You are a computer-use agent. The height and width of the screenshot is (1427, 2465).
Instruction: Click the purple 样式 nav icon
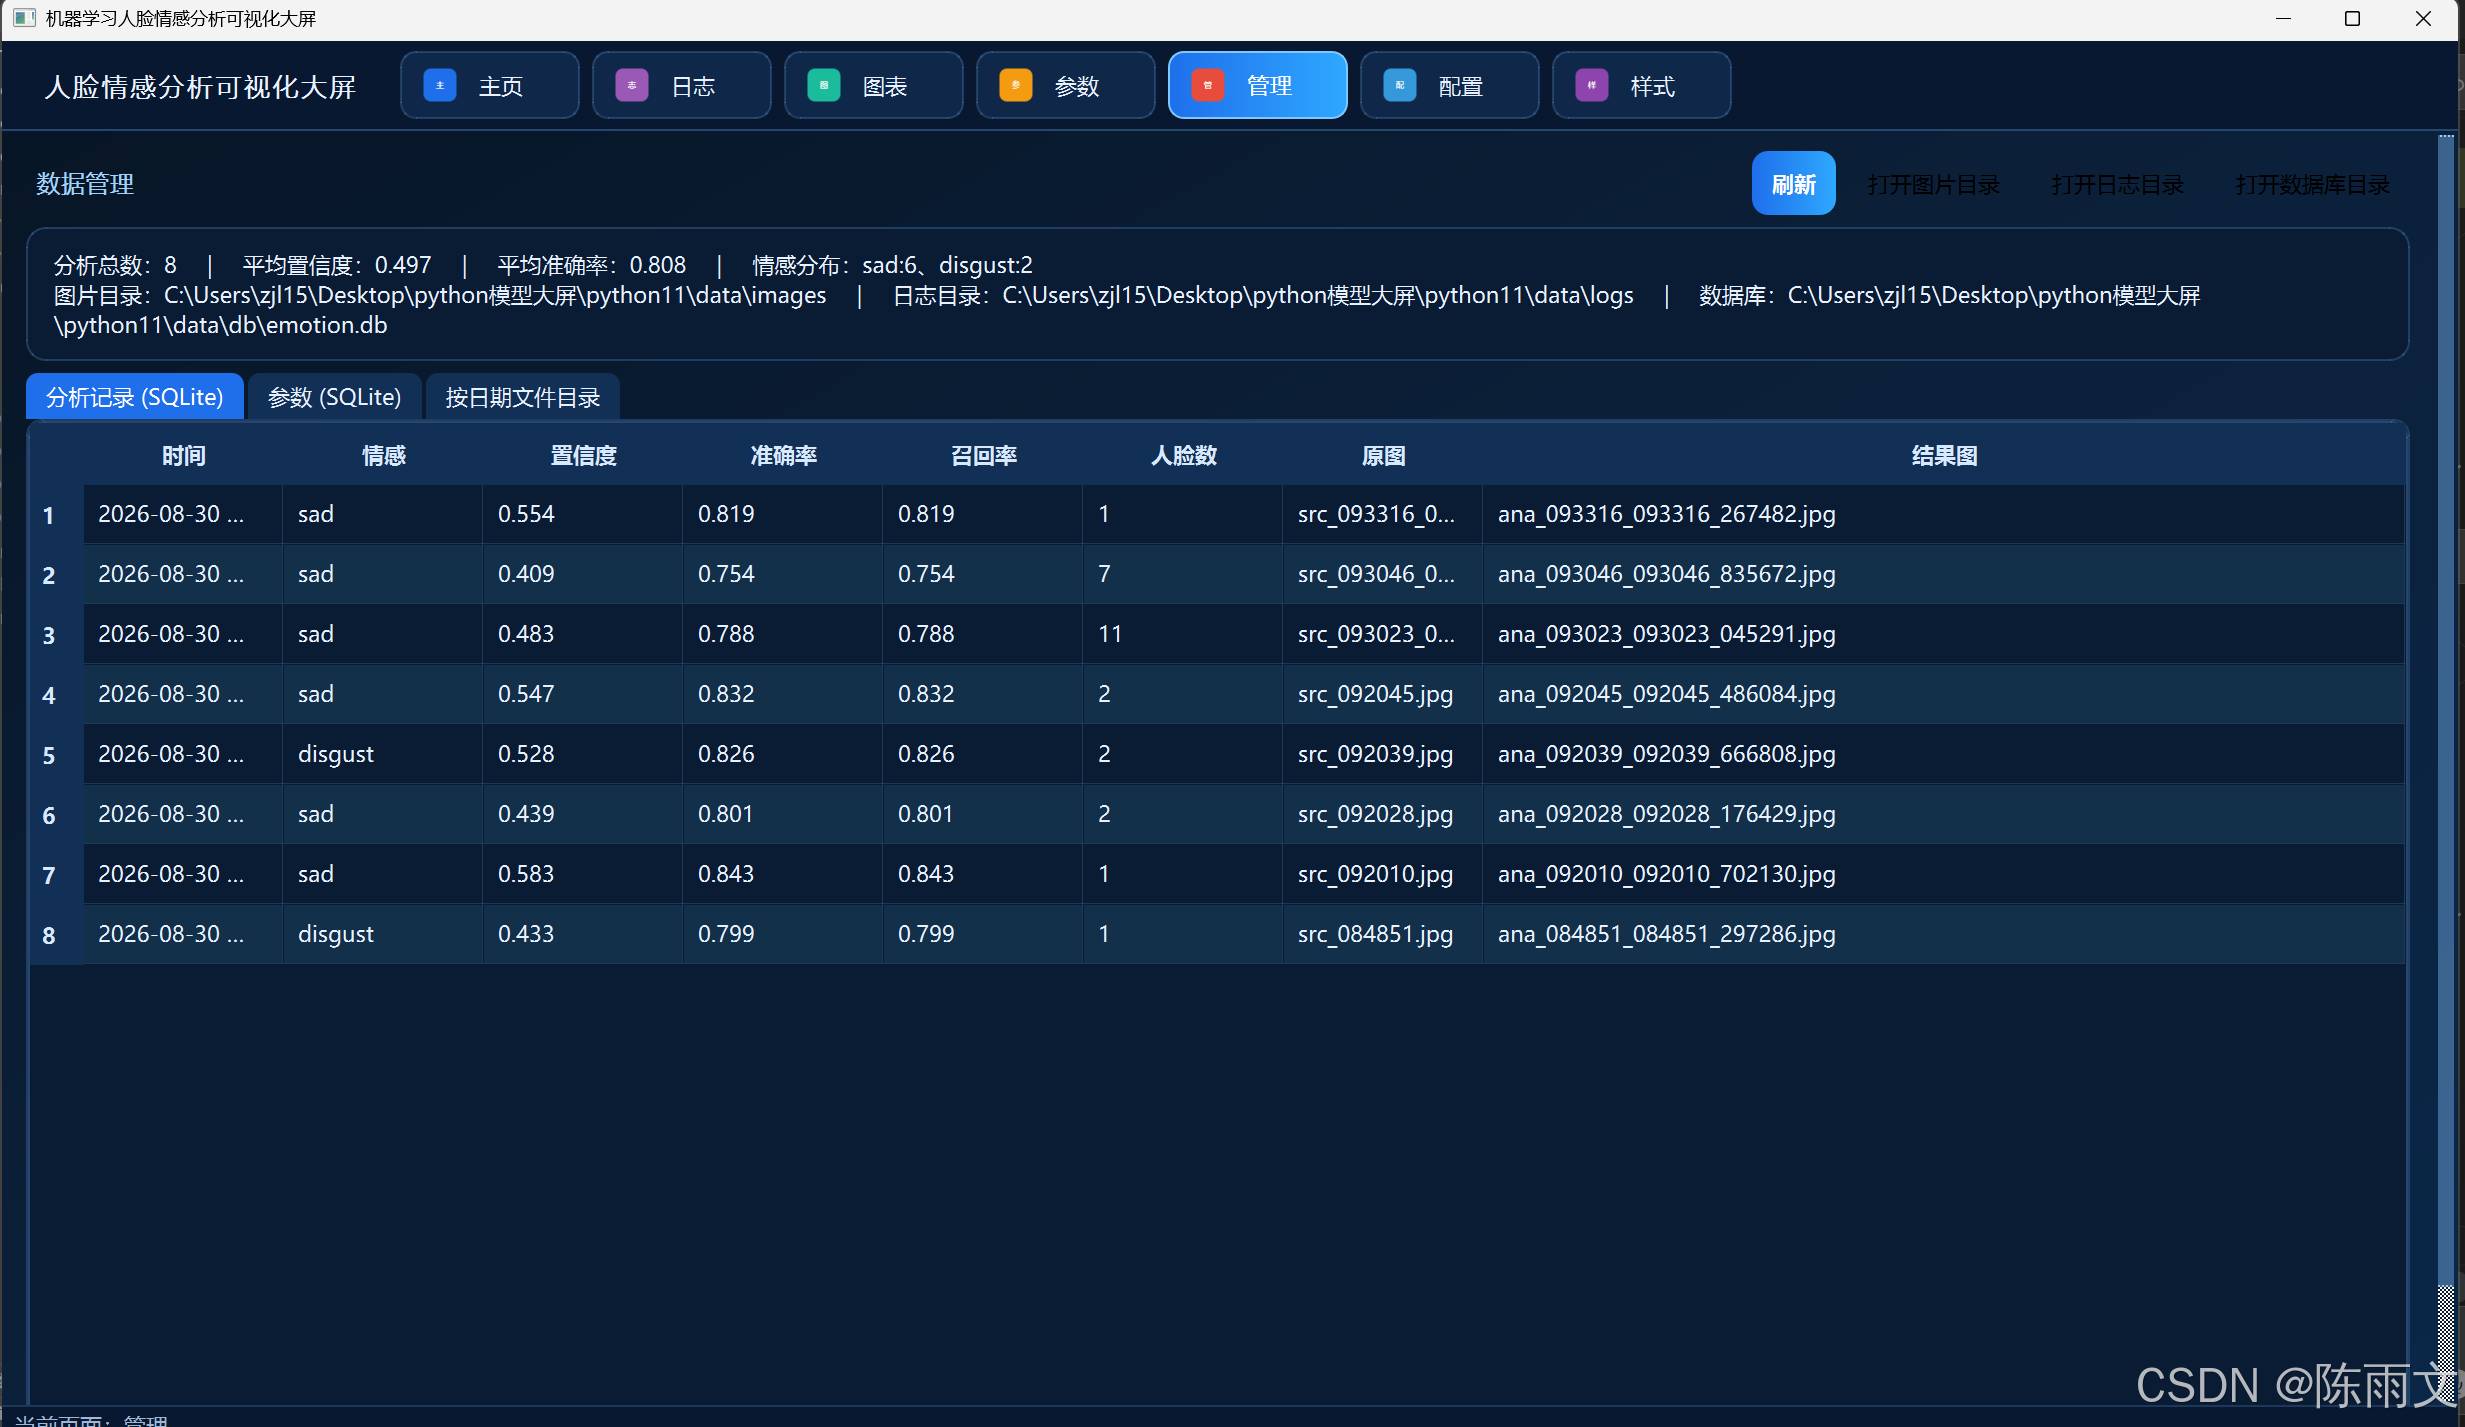coord(1592,86)
